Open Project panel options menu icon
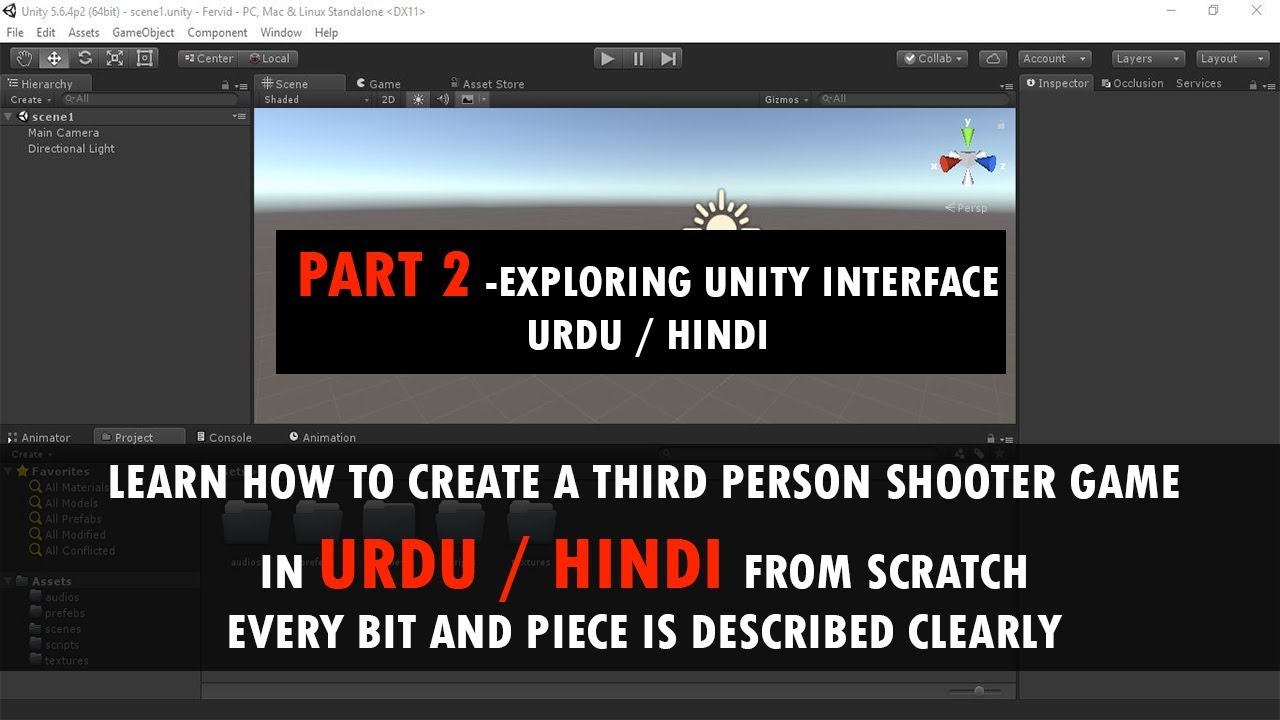 (x=1006, y=438)
